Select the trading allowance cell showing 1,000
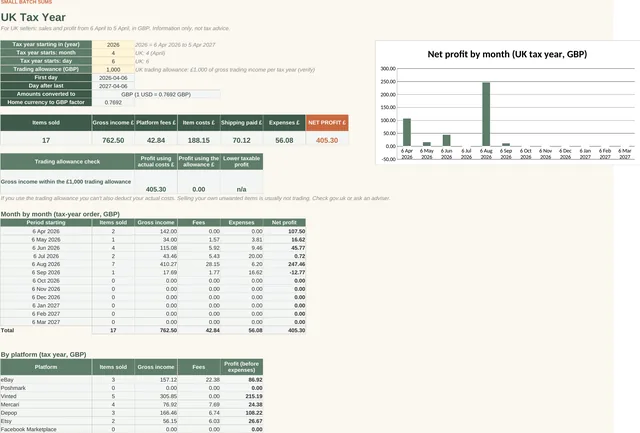The width and height of the screenshot is (640, 433). click(113, 69)
